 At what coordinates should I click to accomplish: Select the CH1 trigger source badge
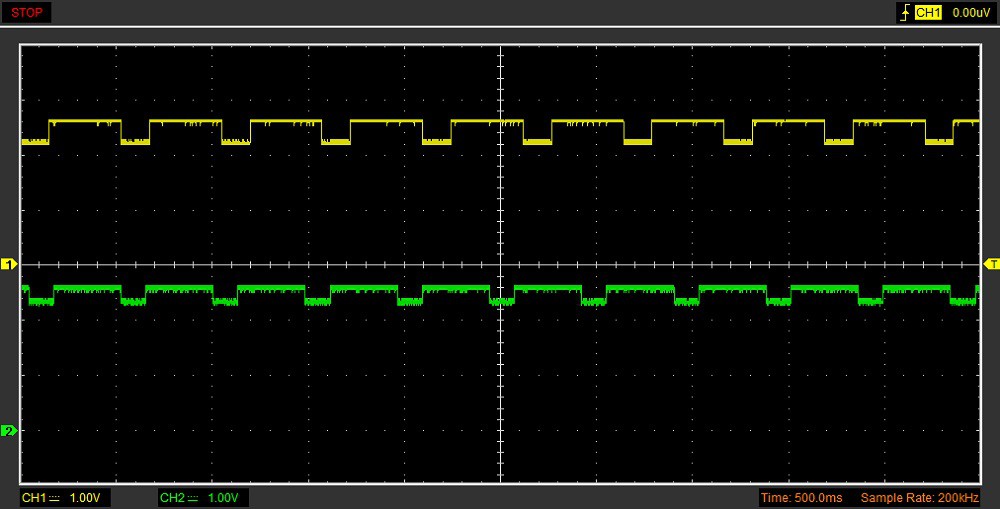coord(929,13)
